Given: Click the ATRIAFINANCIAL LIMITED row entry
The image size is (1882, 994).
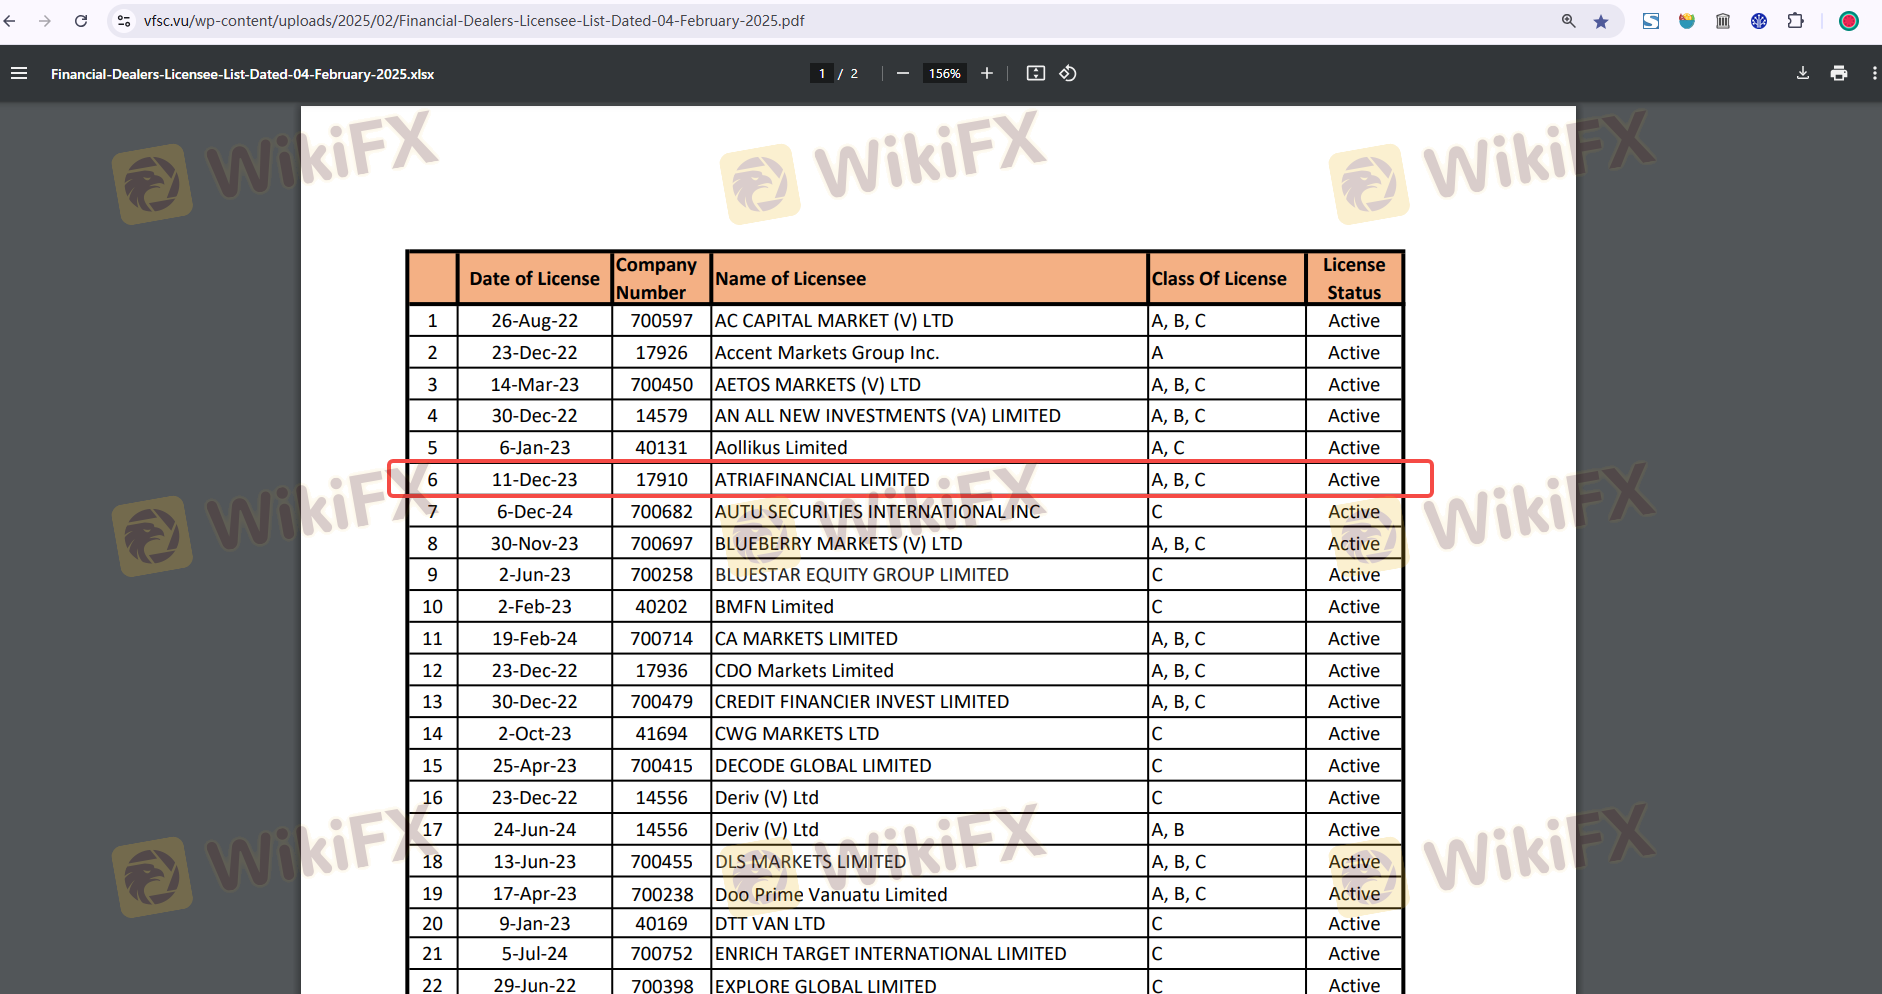Looking at the screenshot, I should [822, 480].
